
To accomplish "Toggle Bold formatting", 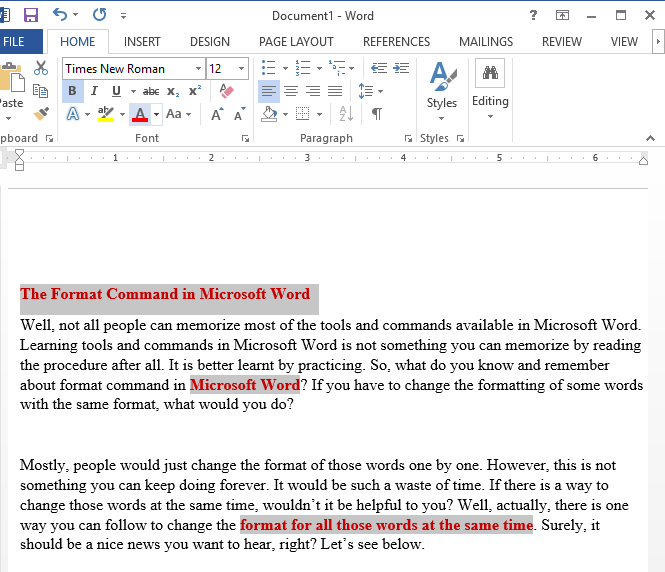I will 73,91.
